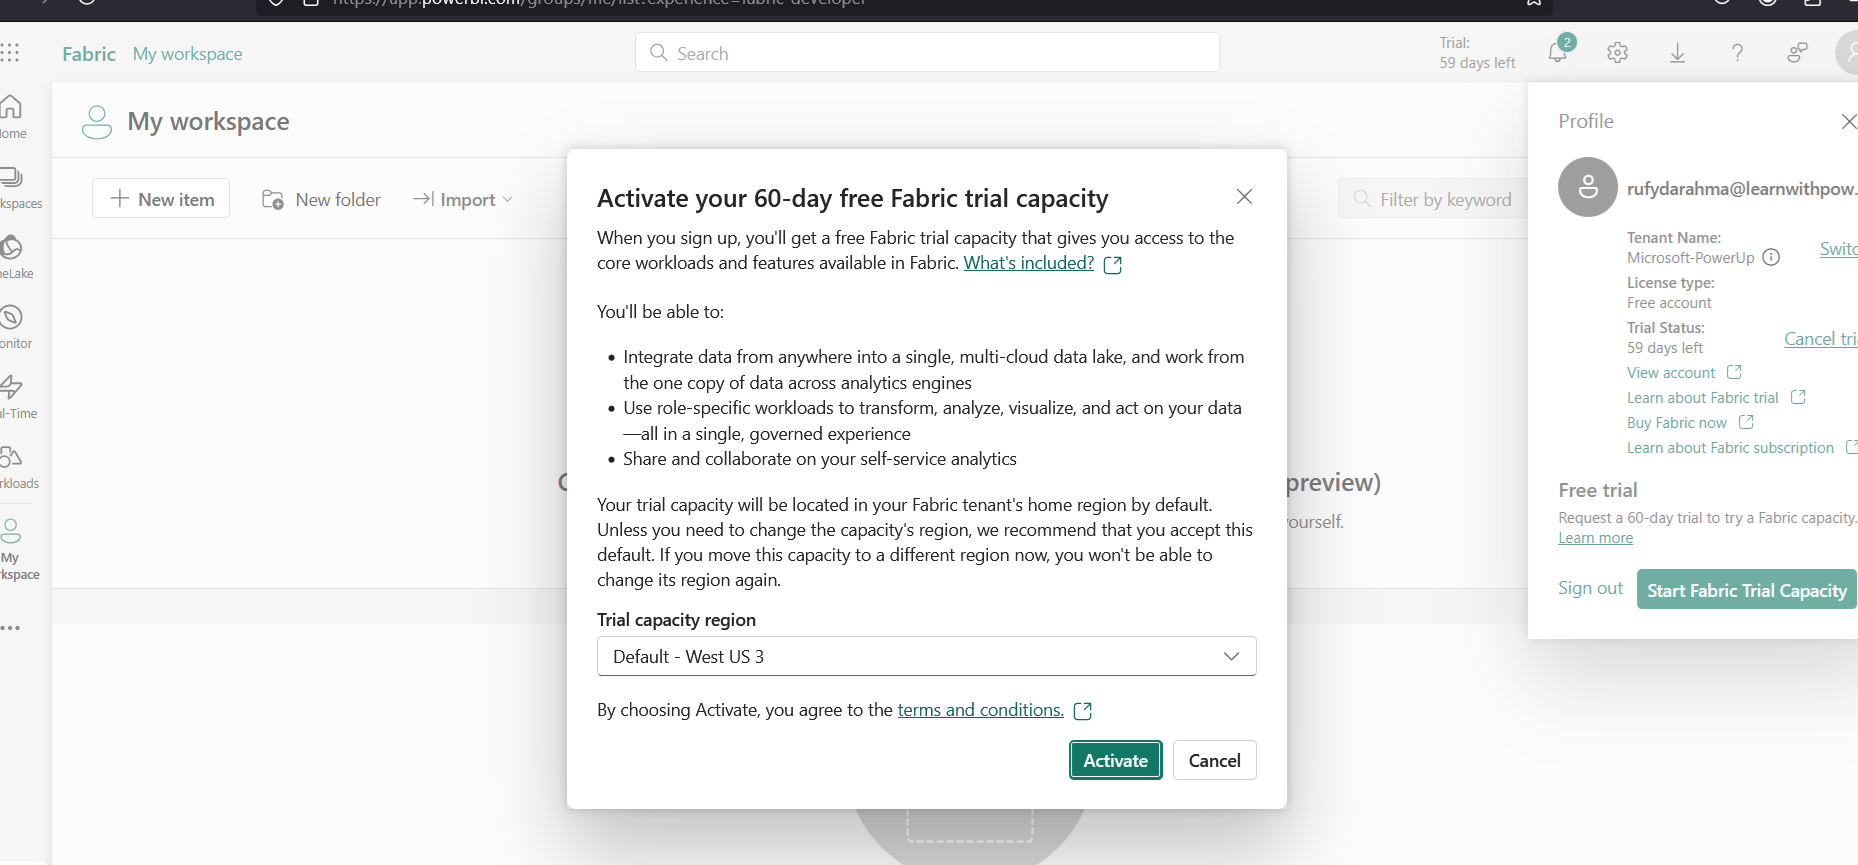Go to Home in the left sidebar
This screenshot has width=1858, height=865.
(12, 117)
